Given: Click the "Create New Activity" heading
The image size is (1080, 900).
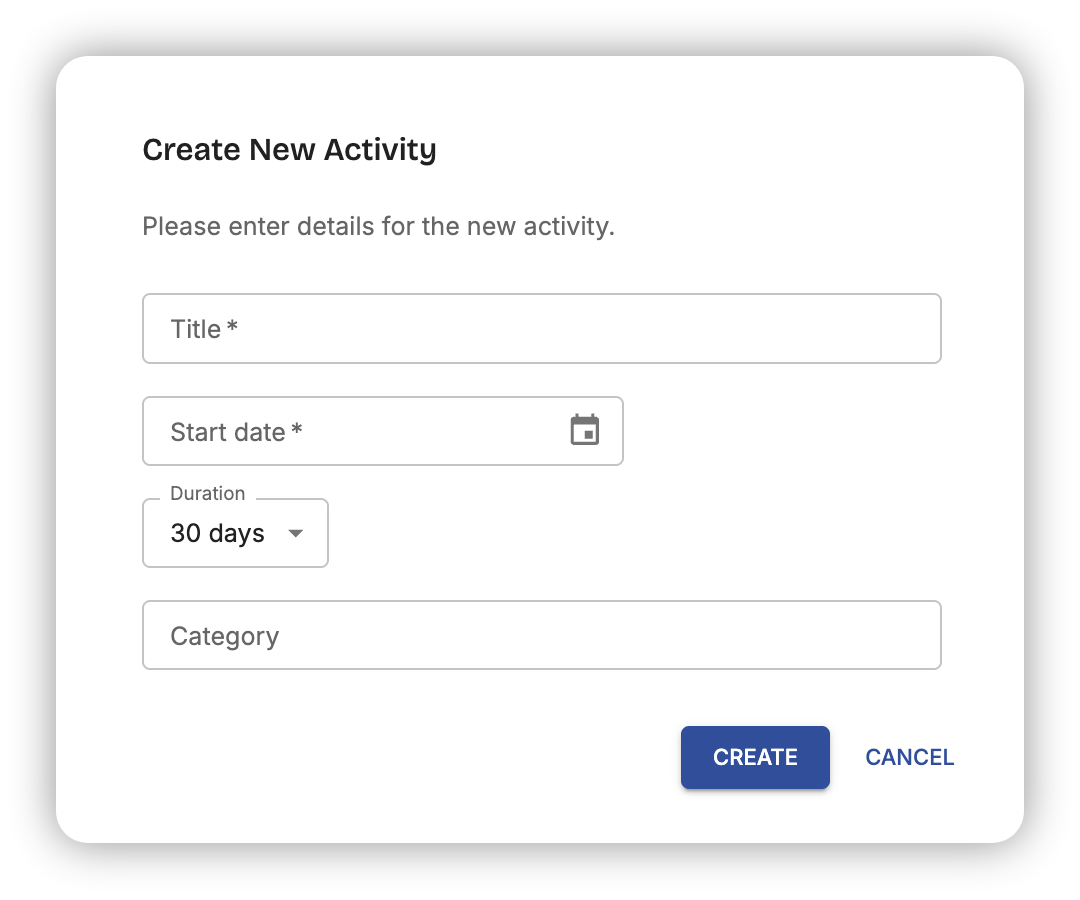Looking at the screenshot, I should [289, 150].
